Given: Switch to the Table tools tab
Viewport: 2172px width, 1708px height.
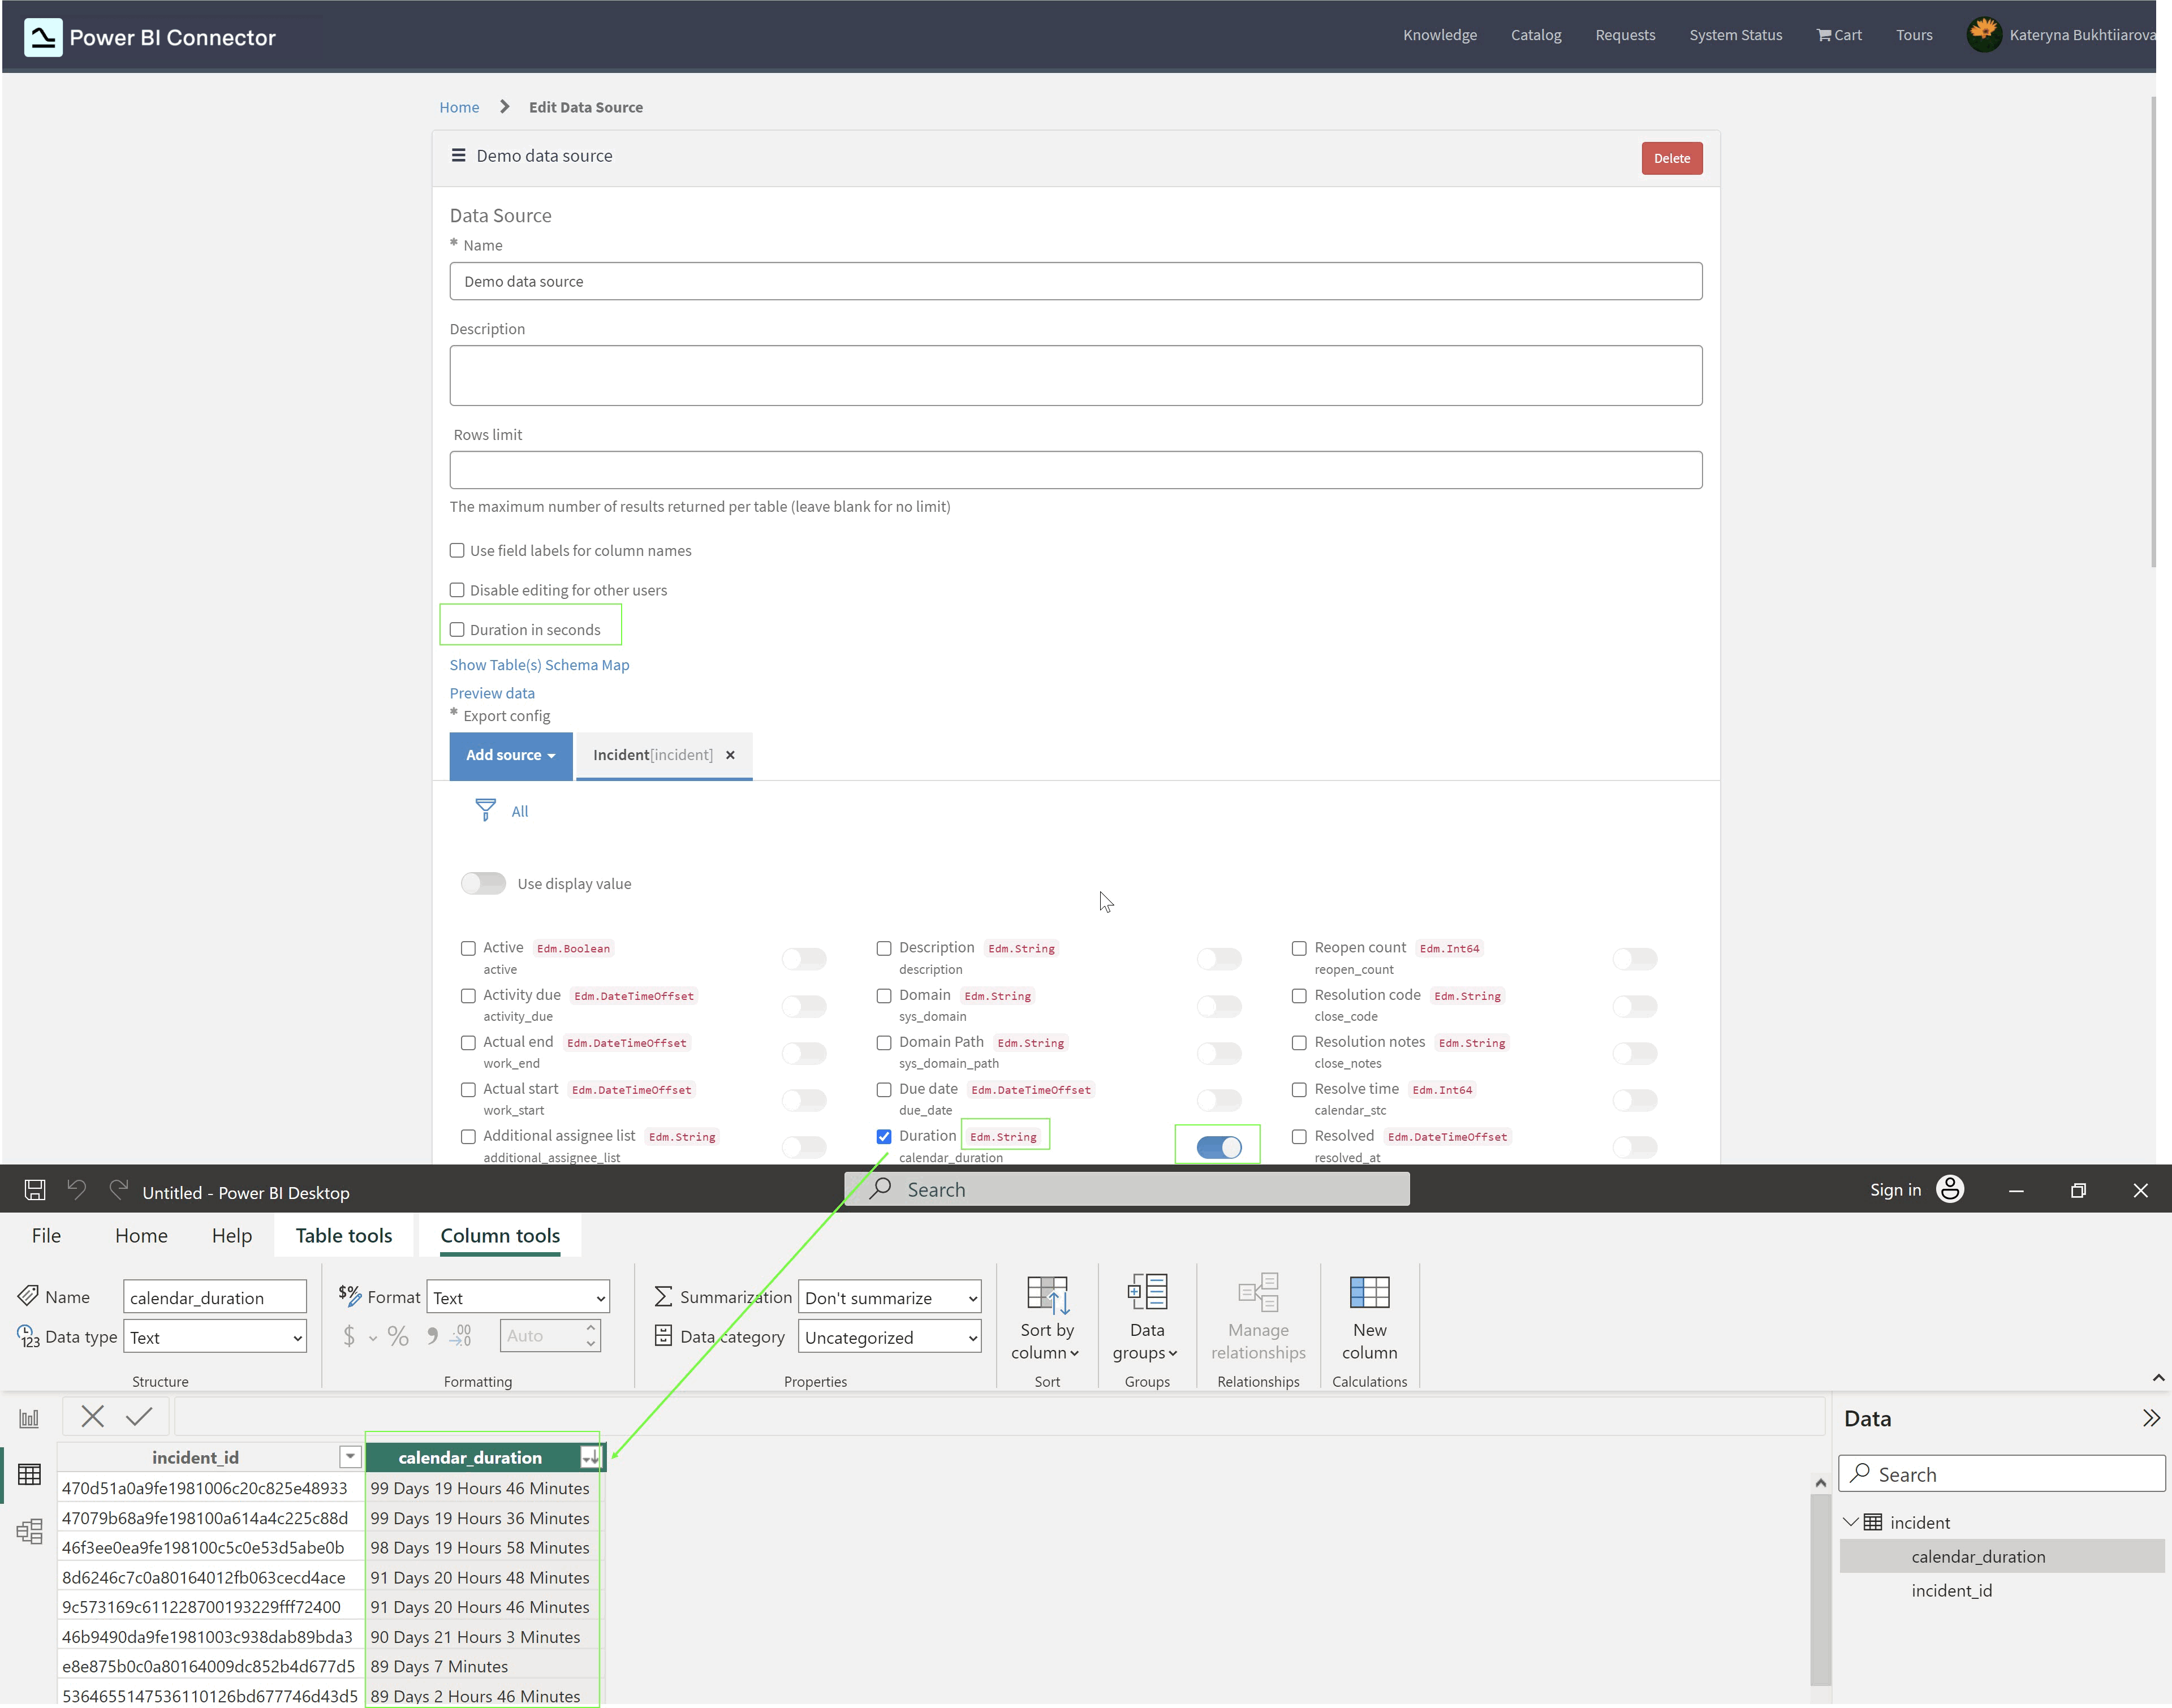Looking at the screenshot, I should coord(343,1235).
